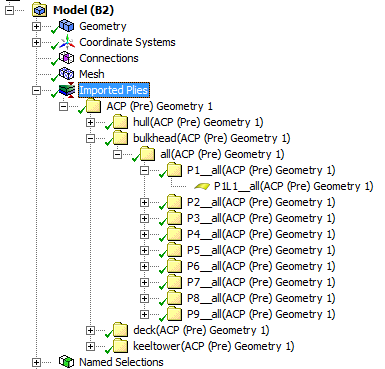This screenshot has height=369, width=385.
Task: Click the P4__all folder icon
Action: coord(174,234)
